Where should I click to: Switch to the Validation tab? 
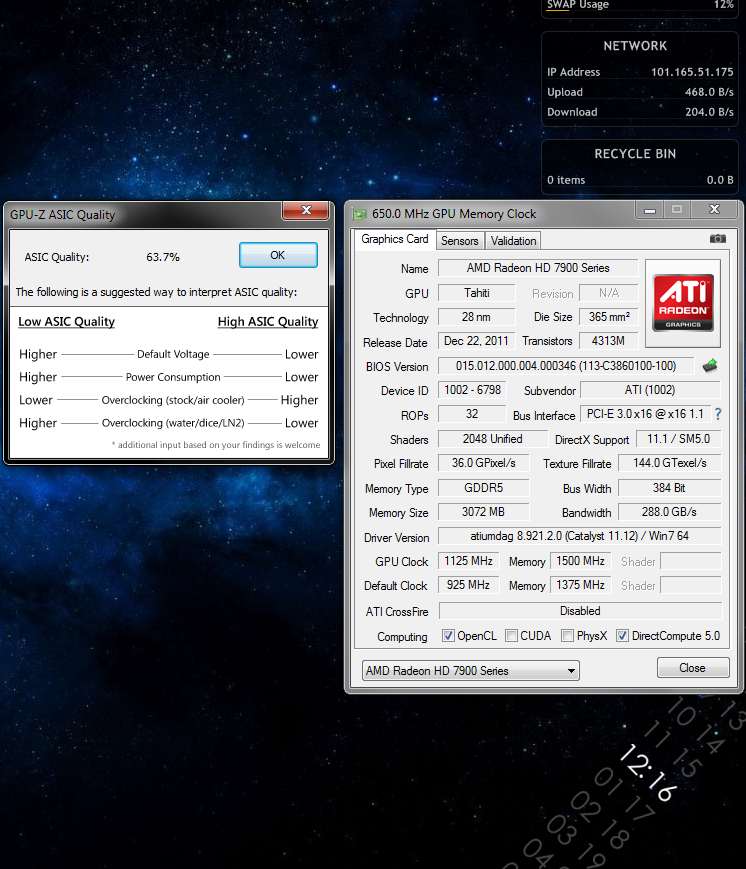[513, 241]
